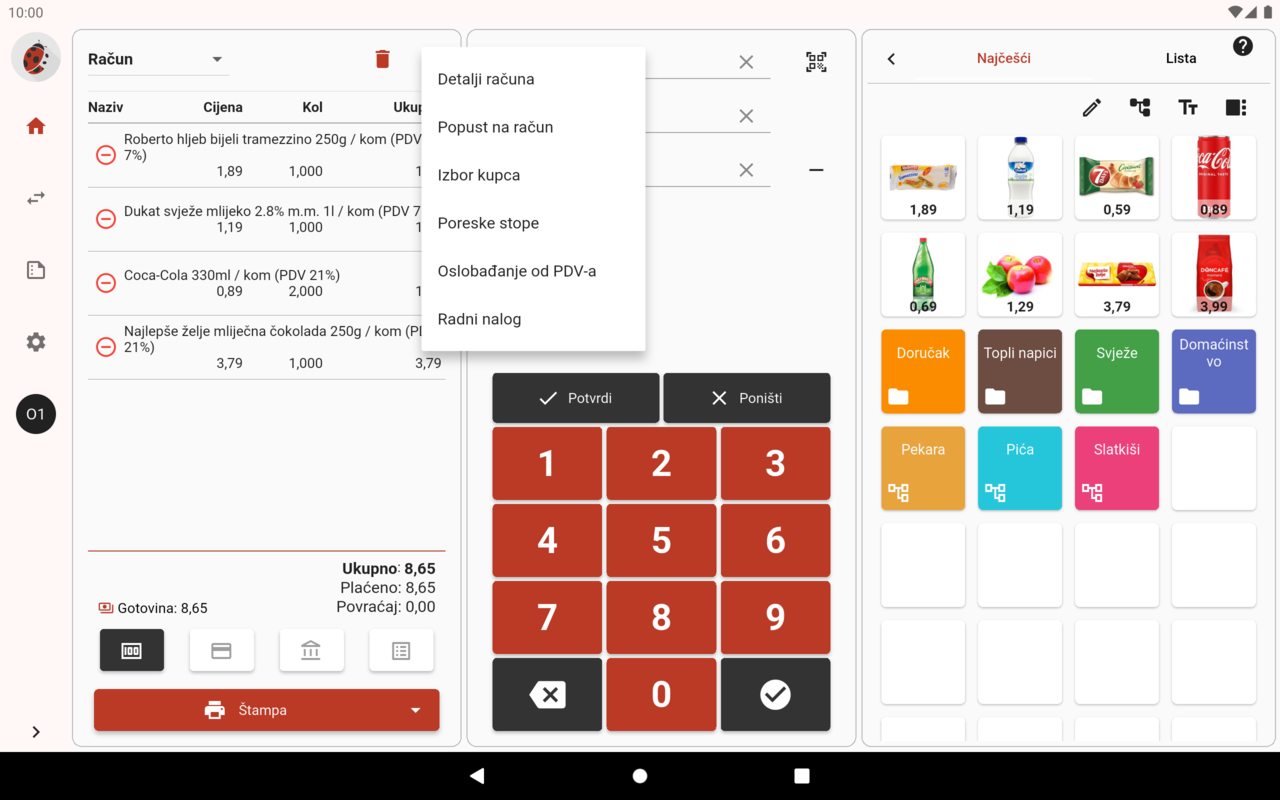The width and height of the screenshot is (1280, 800).
Task: Open the Doručak product folder
Action: 923,372
